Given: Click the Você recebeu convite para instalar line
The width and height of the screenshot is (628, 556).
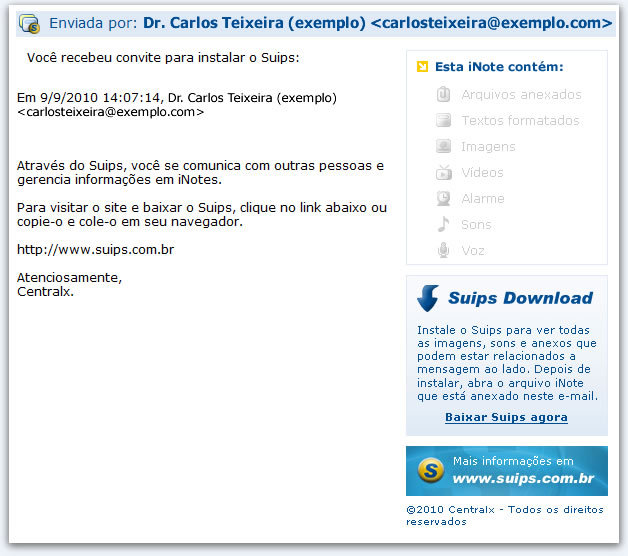Looking at the screenshot, I should pyautogui.click(x=163, y=58).
